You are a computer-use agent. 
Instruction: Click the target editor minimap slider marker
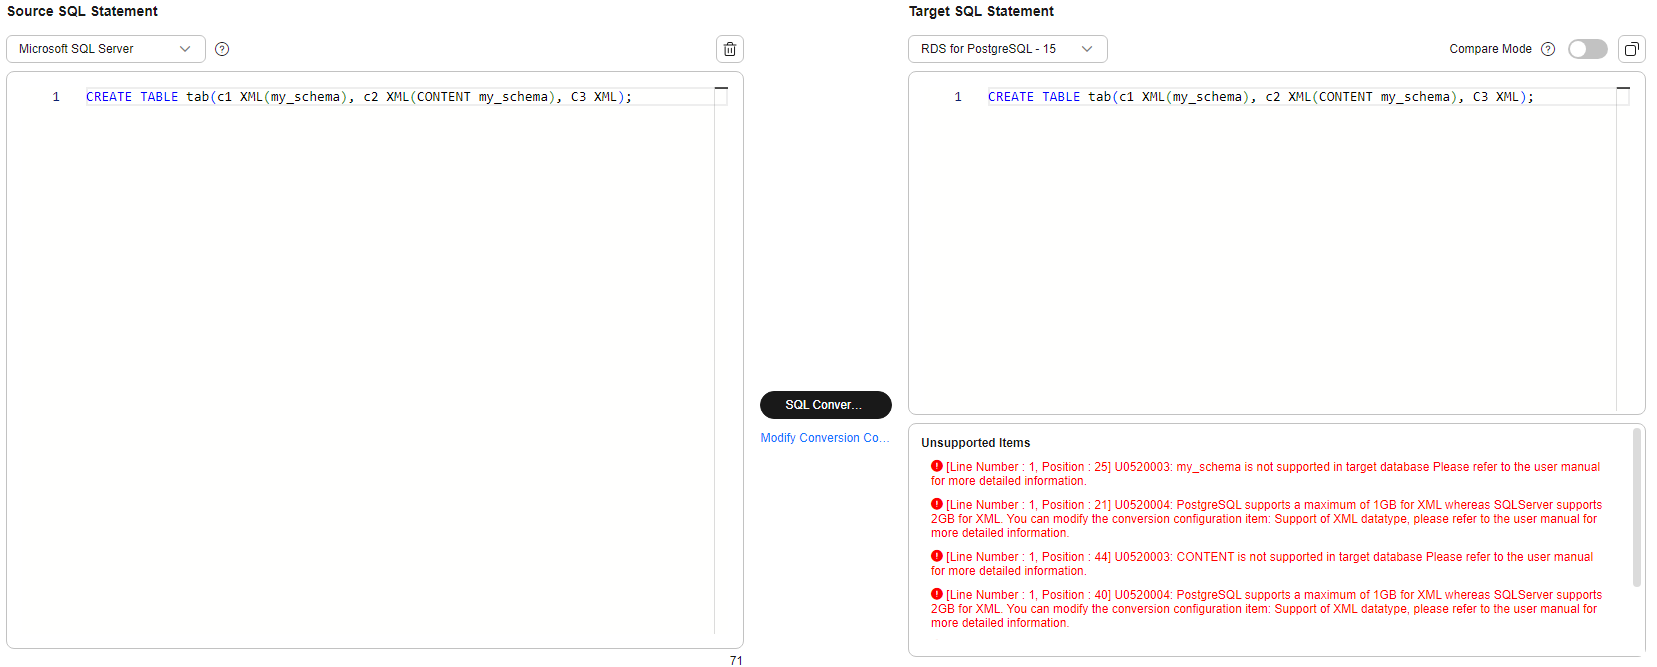pyautogui.click(x=1623, y=89)
